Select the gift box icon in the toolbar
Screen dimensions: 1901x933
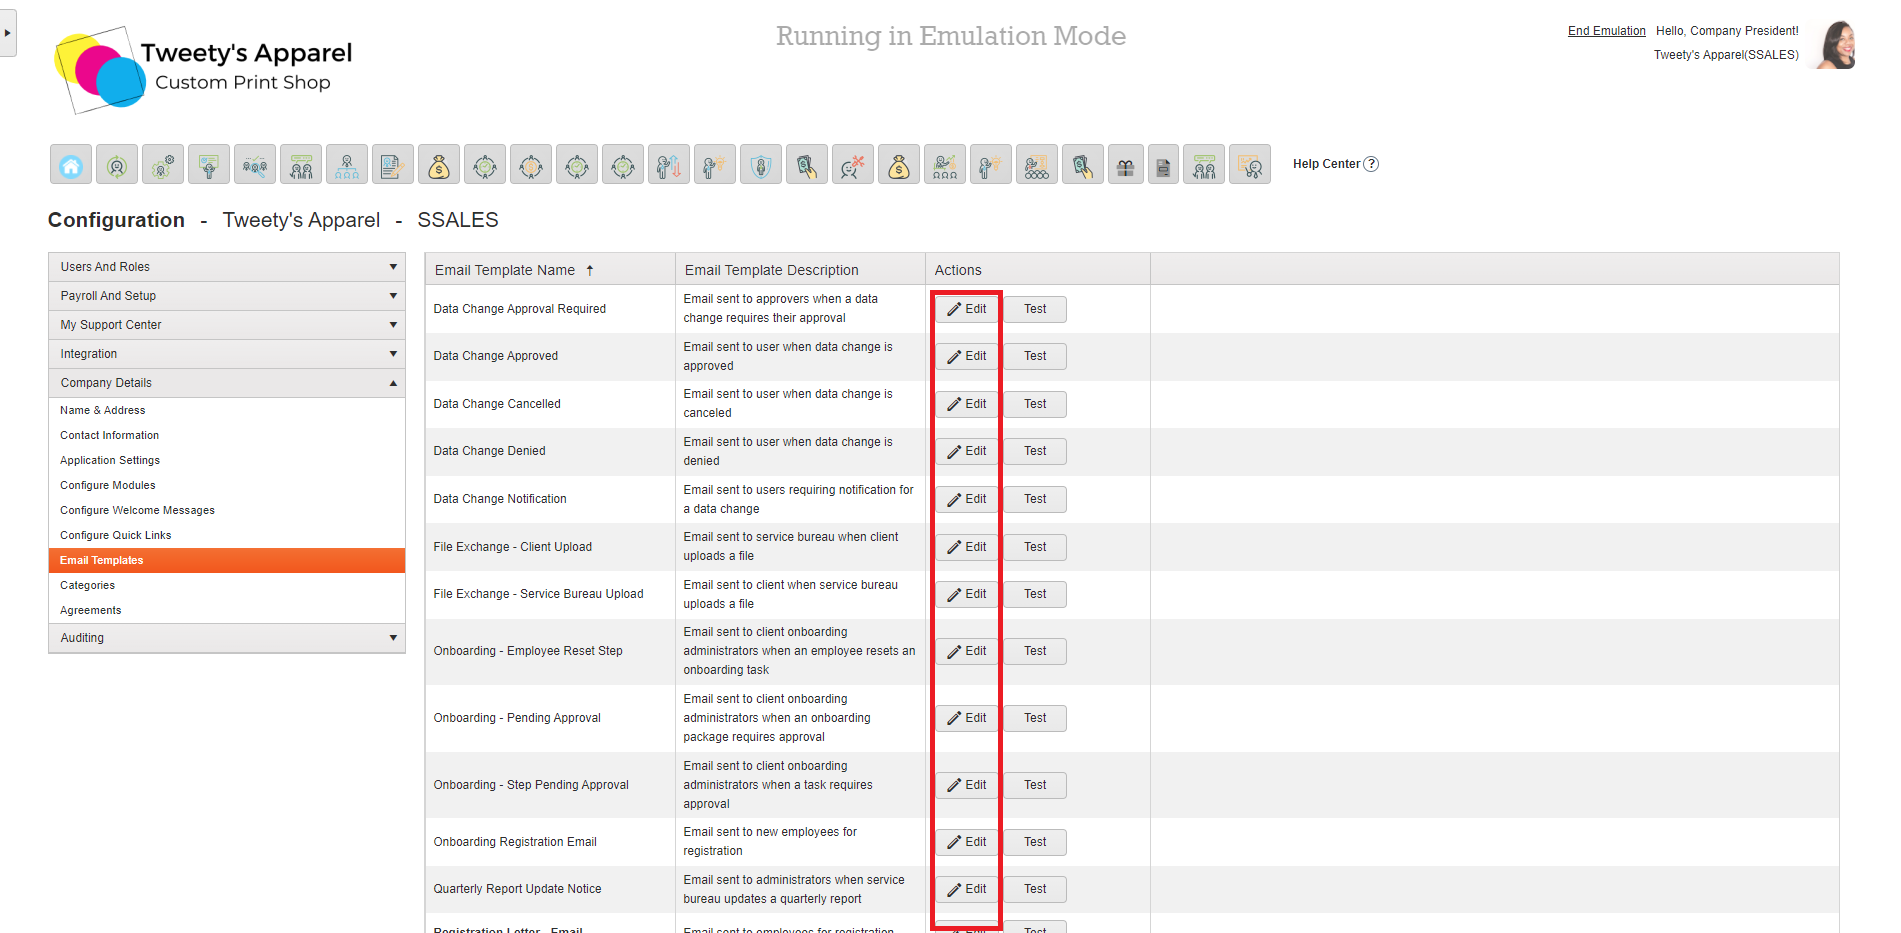coord(1125,164)
